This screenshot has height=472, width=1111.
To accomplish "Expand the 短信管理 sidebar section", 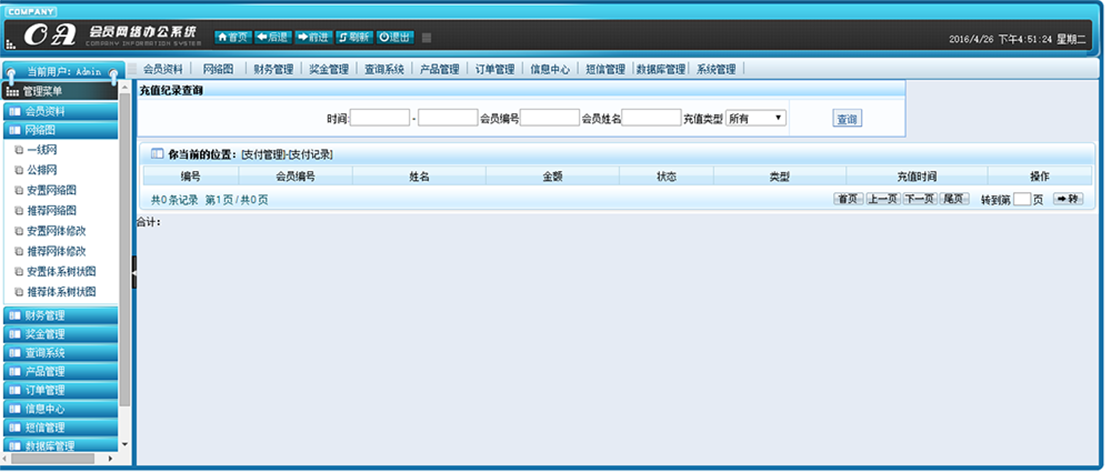I will pos(61,427).
